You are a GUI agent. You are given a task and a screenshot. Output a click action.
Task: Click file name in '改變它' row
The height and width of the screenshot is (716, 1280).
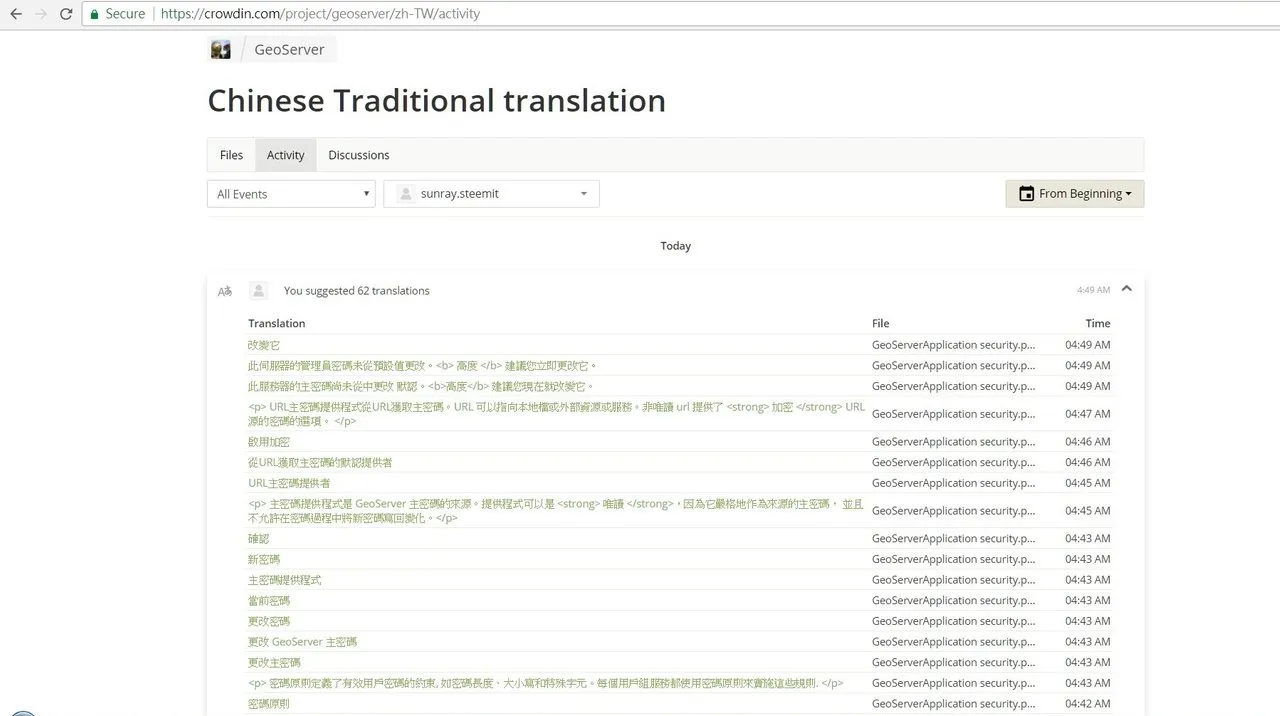point(953,345)
